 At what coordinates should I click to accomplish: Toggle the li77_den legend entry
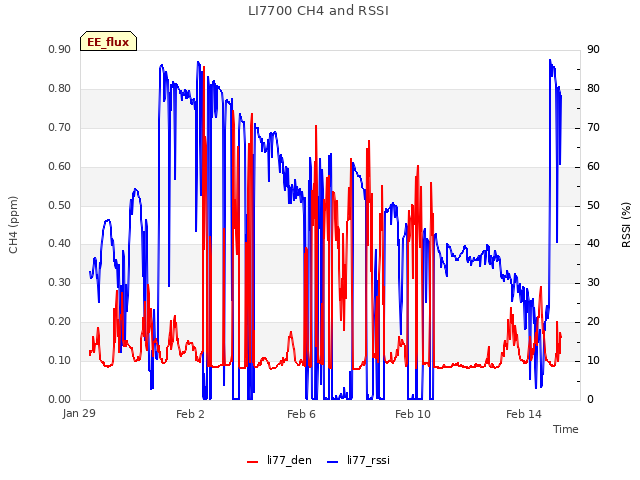(x=280, y=460)
